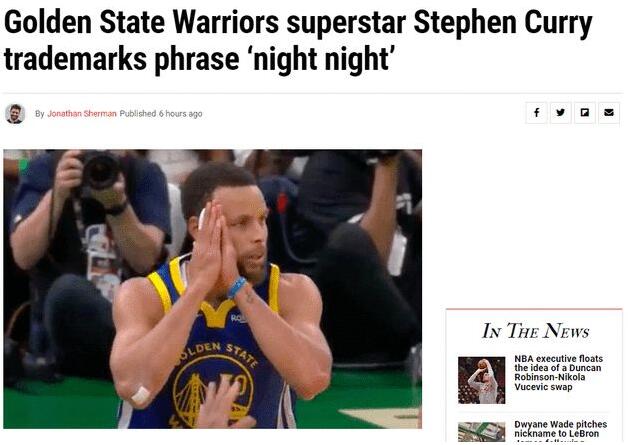Share article via email envelope icon

pyautogui.click(x=609, y=113)
